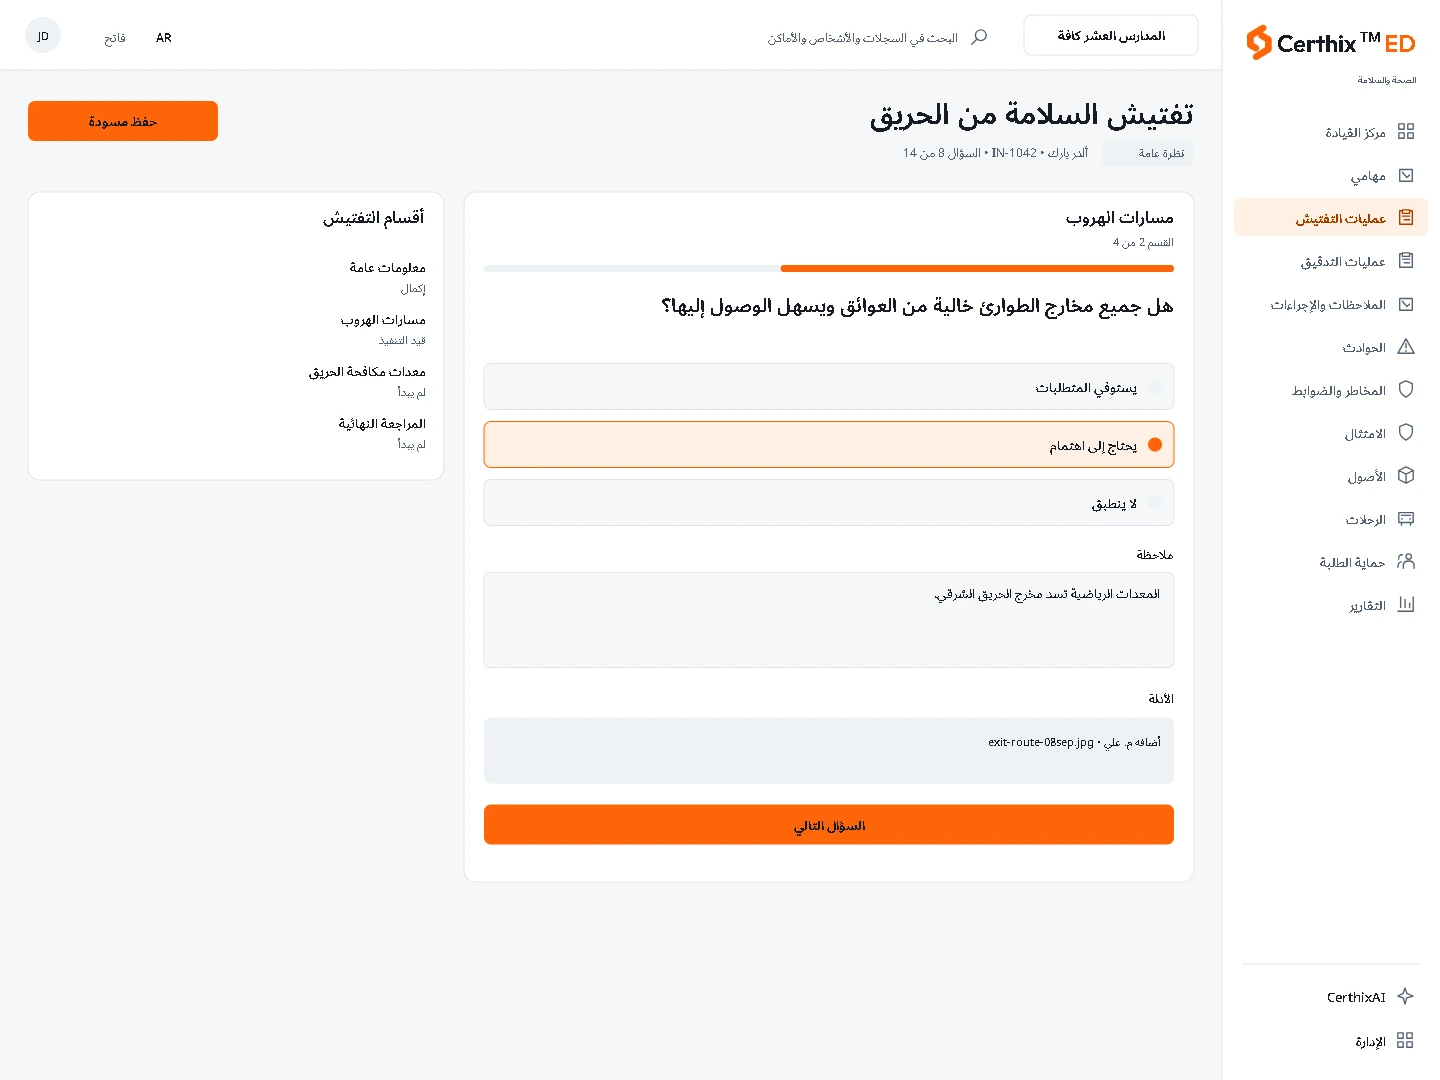This screenshot has width=1440, height=1080.
Task: Select the 'يحتاج إلى اهتمام' radio option
Action: (x=829, y=445)
